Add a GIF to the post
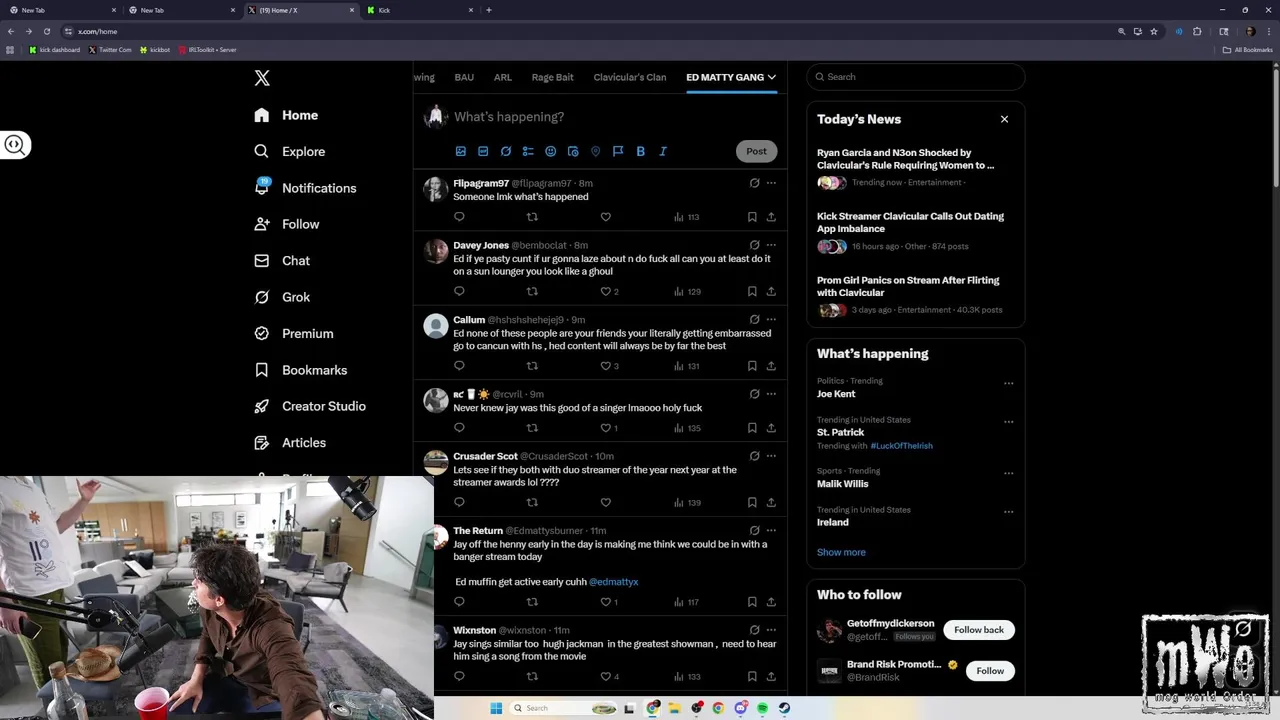The height and width of the screenshot is (720, 1280). (x=483, y=151)
